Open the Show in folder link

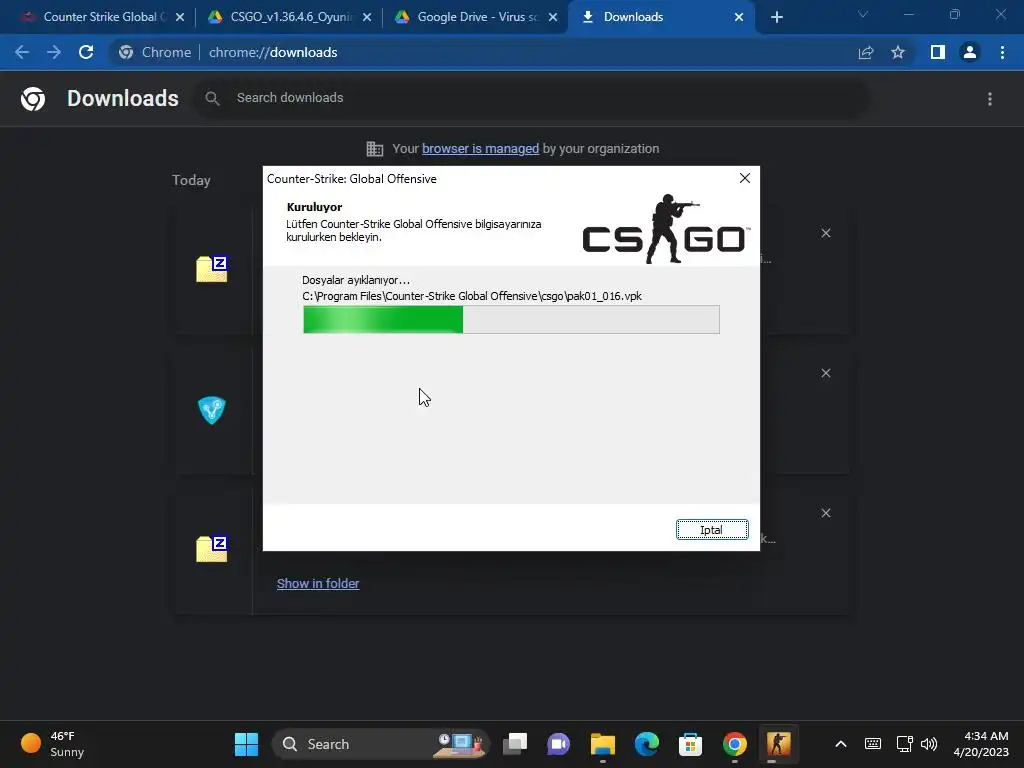[318, 584]
